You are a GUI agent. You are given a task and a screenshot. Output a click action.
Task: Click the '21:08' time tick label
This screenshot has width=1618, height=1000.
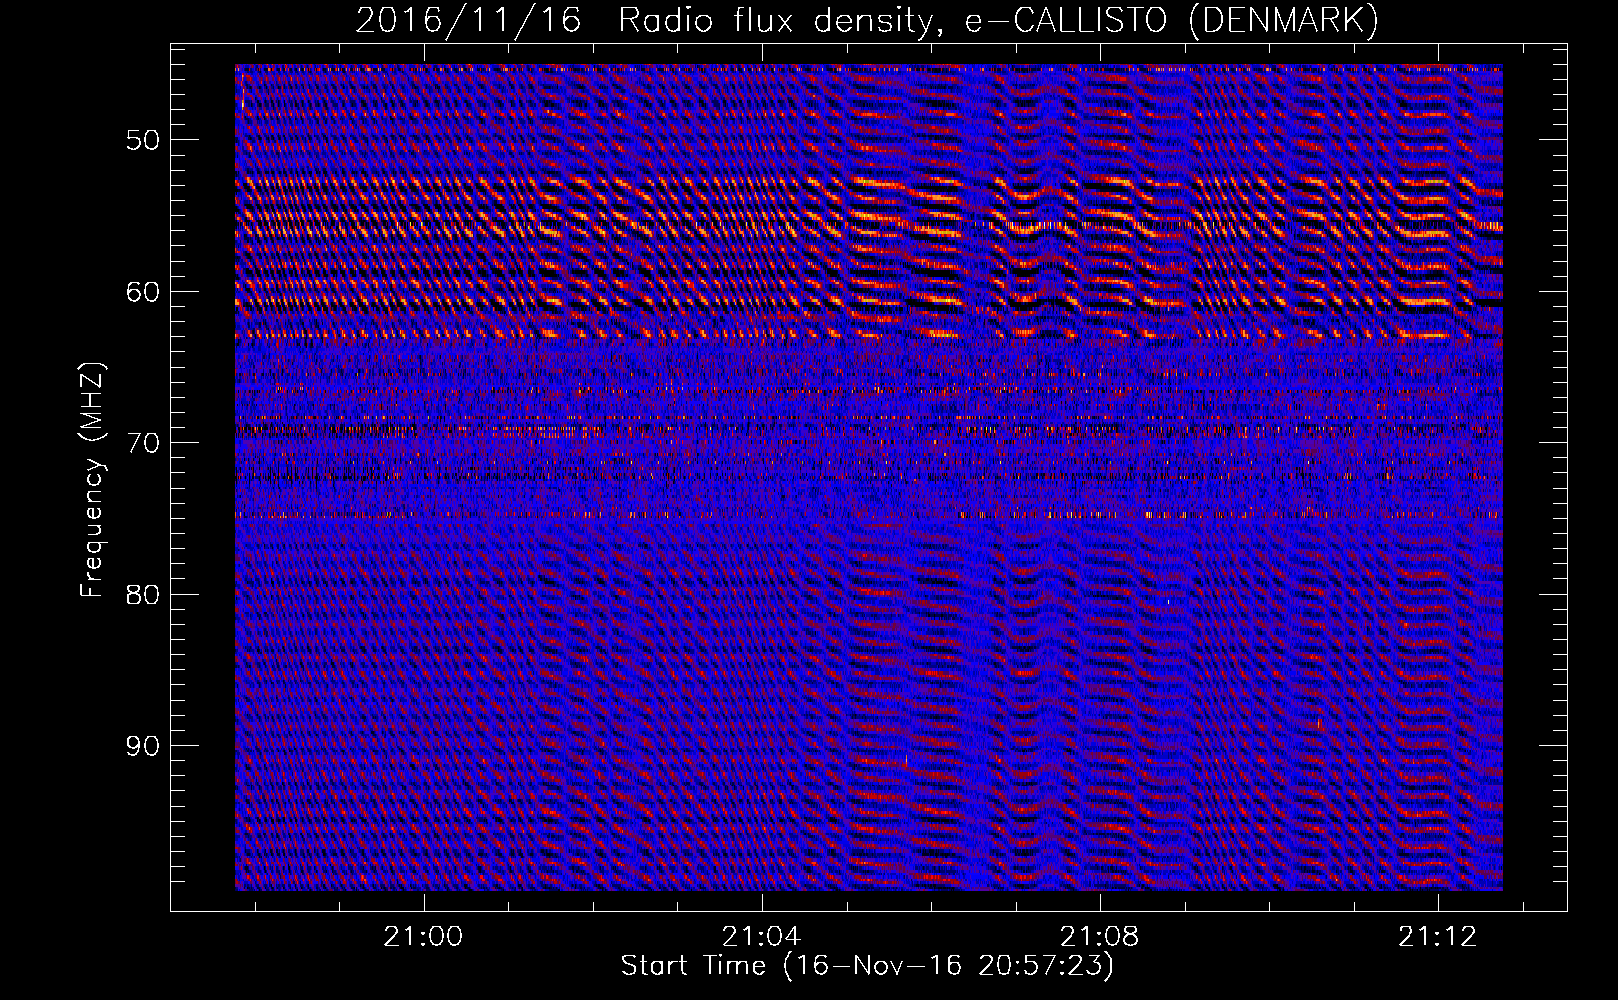coord(1100,937)
